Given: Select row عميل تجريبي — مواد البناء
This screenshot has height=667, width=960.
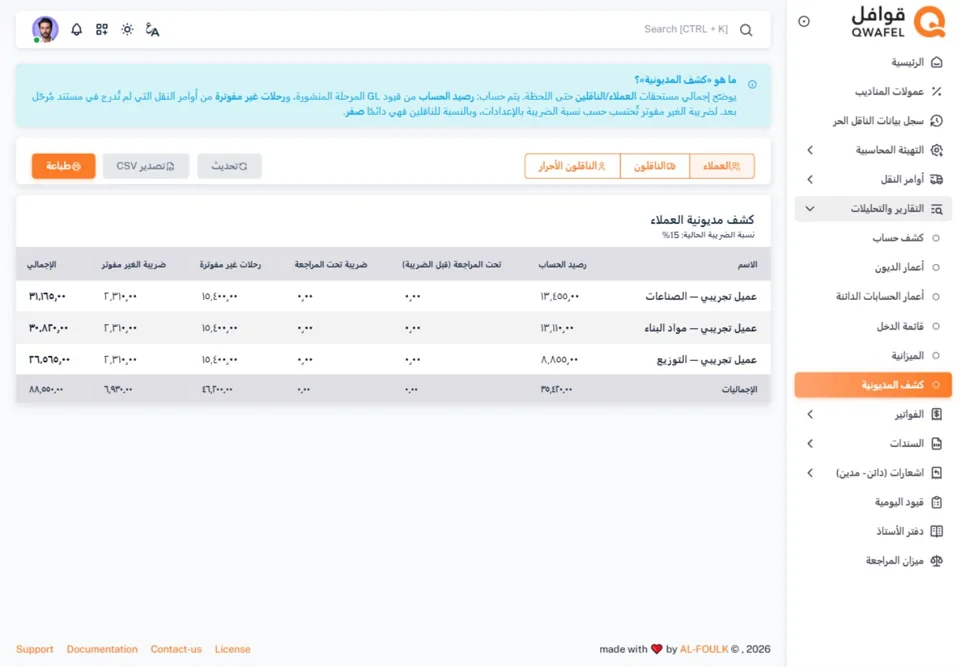Looking at the screenshot, I should pyautogui.click(x=393, y=328).
